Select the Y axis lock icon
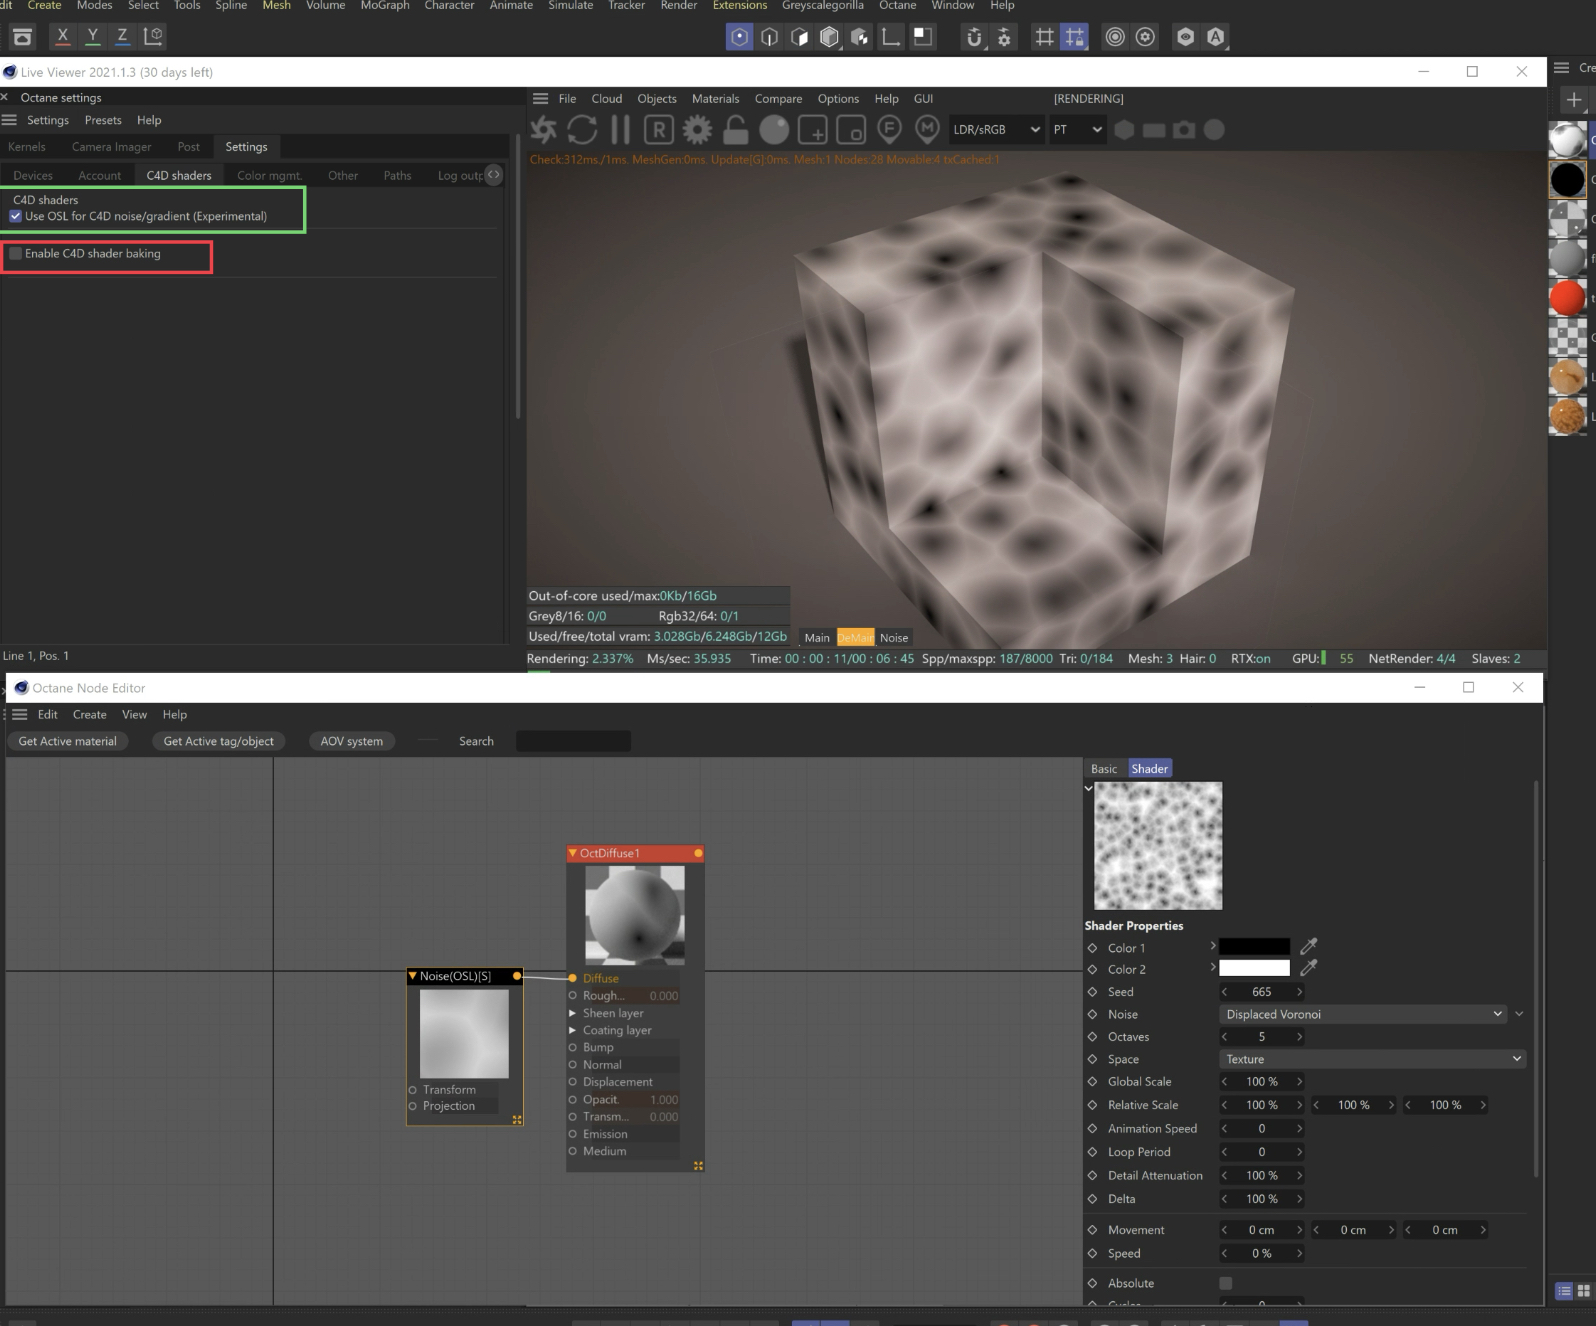Image resolution: width=1596 pixels, height=1326 pixels. coord(93,37)
